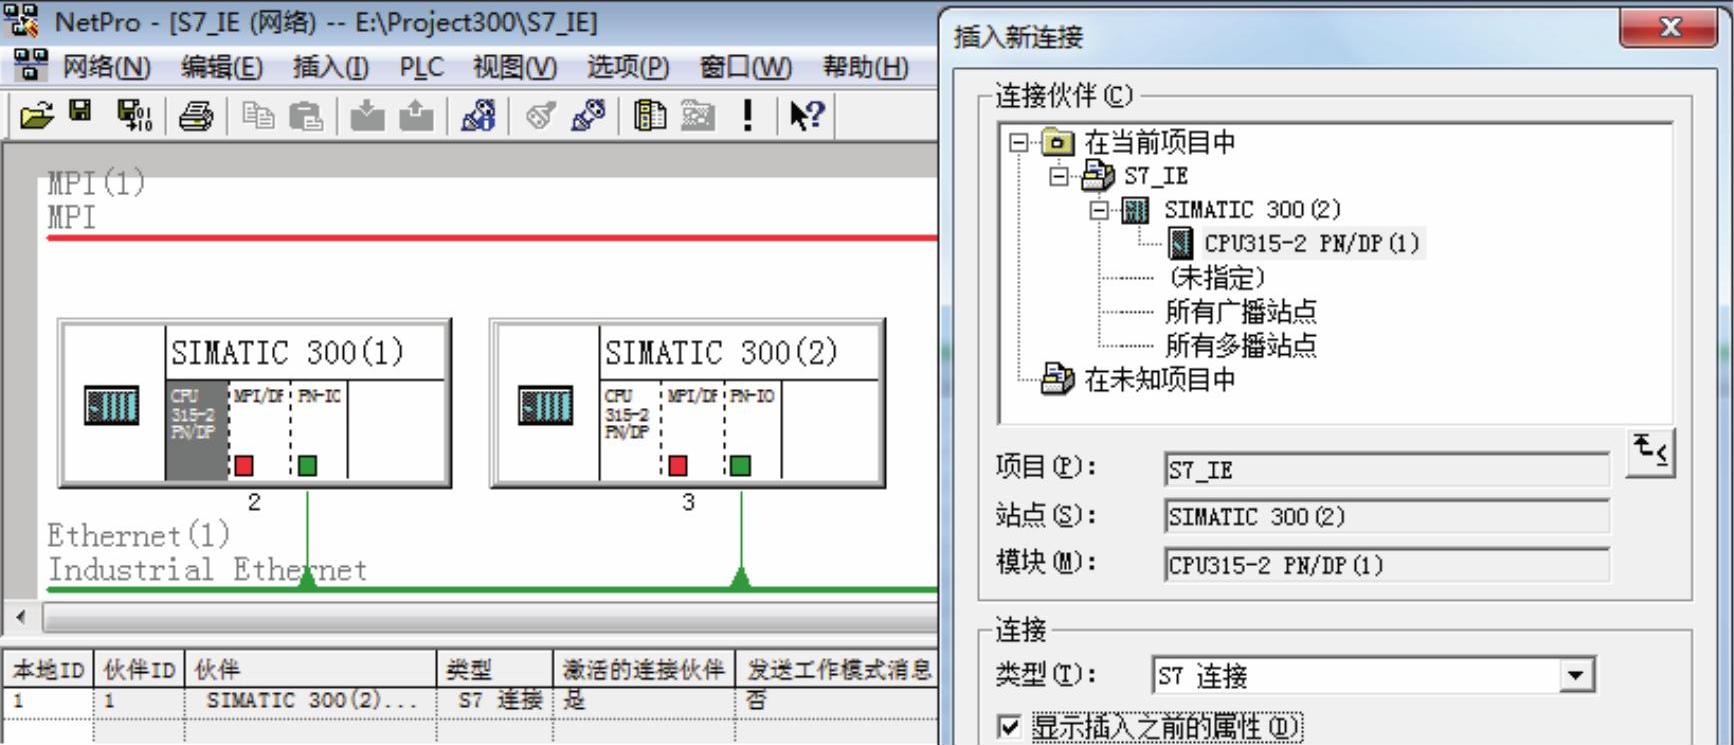Collapse the SIMATIC 300(2) tree node

1098,210
